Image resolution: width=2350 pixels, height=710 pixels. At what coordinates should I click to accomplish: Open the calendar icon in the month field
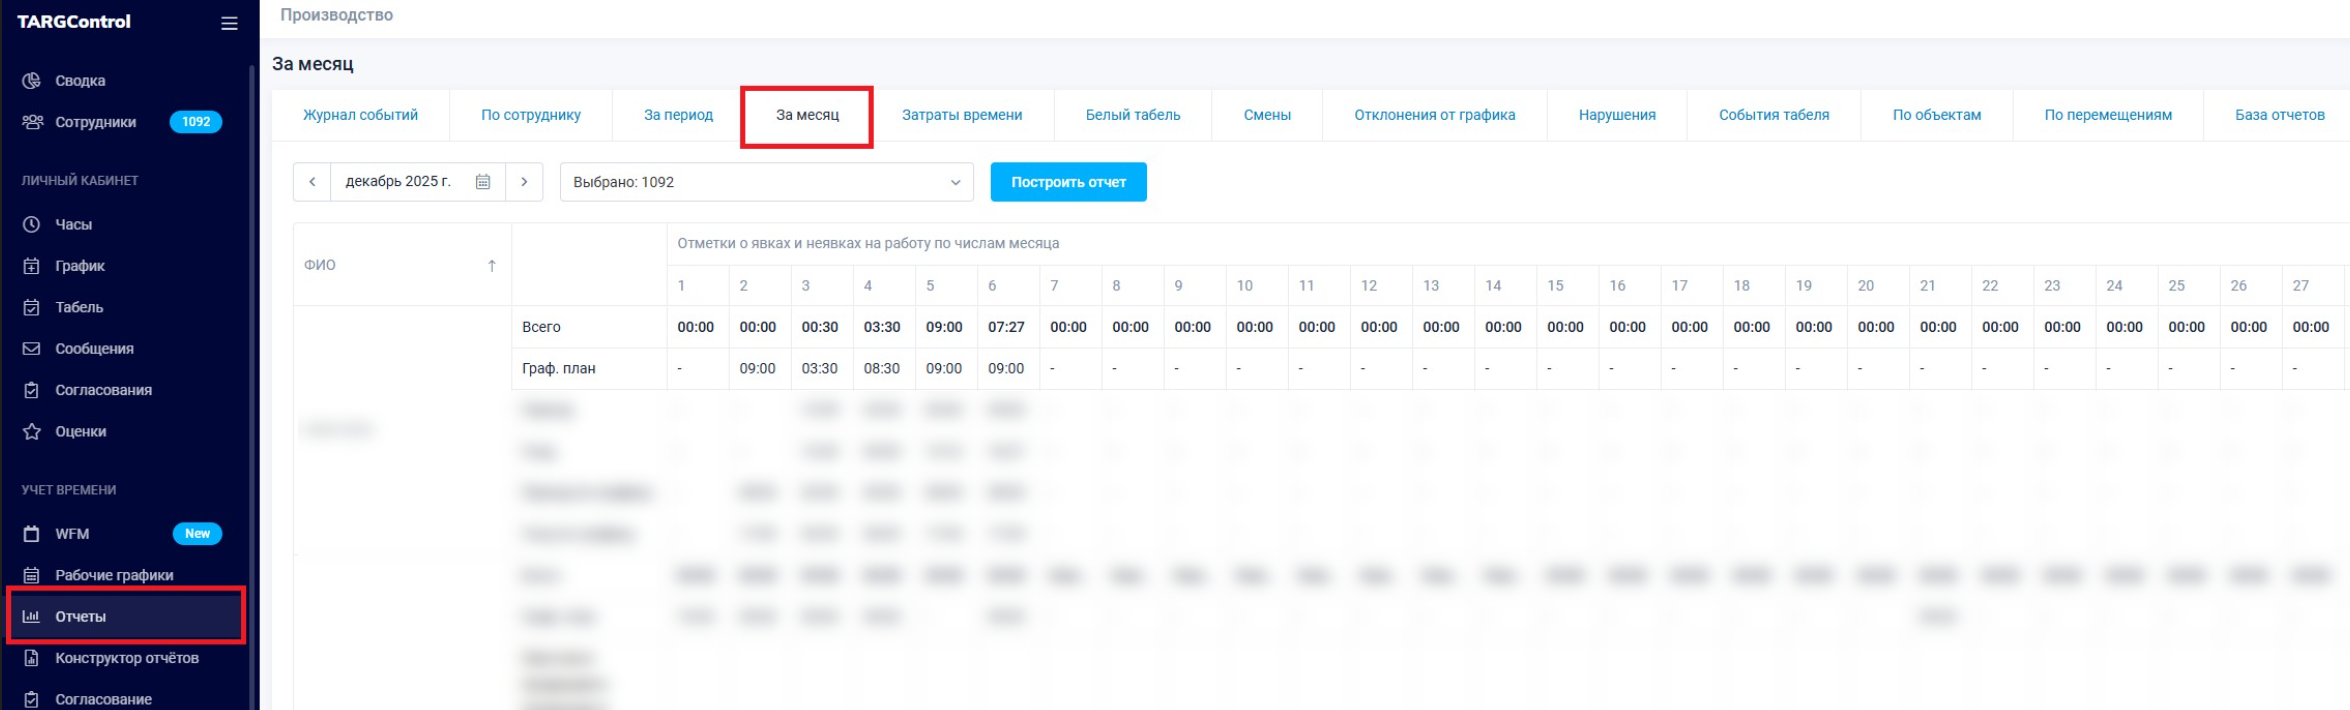pyautogui.click(x=483, y=182)
